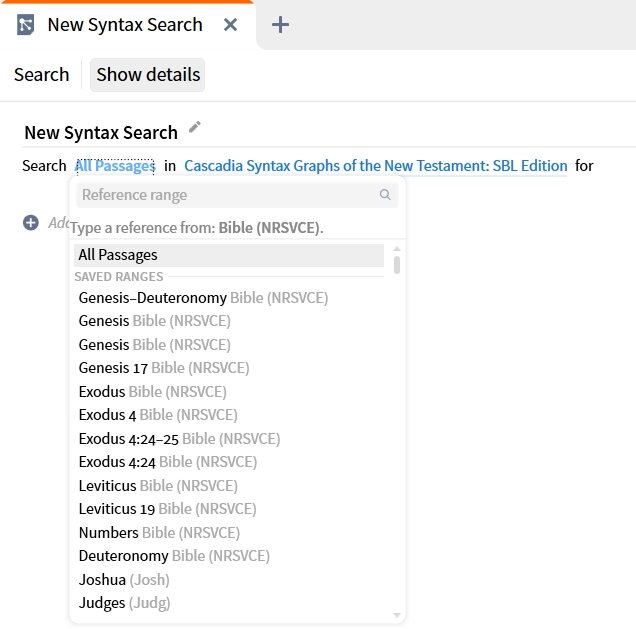Select Exodus 4:24 Bible (NRSVCE) range
Image resolution: width=636 pixels, height=629 pixels.
pyautogui.click(x=229, y=462)
